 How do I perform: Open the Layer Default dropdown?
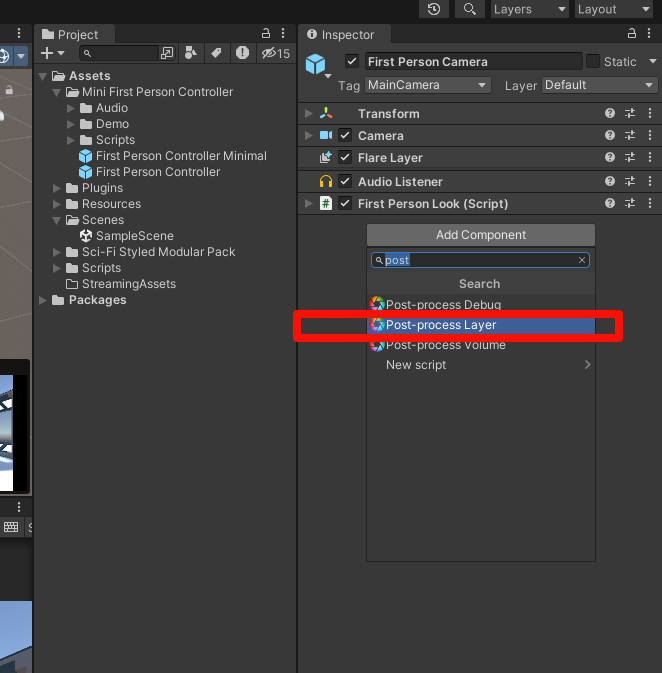600,85
